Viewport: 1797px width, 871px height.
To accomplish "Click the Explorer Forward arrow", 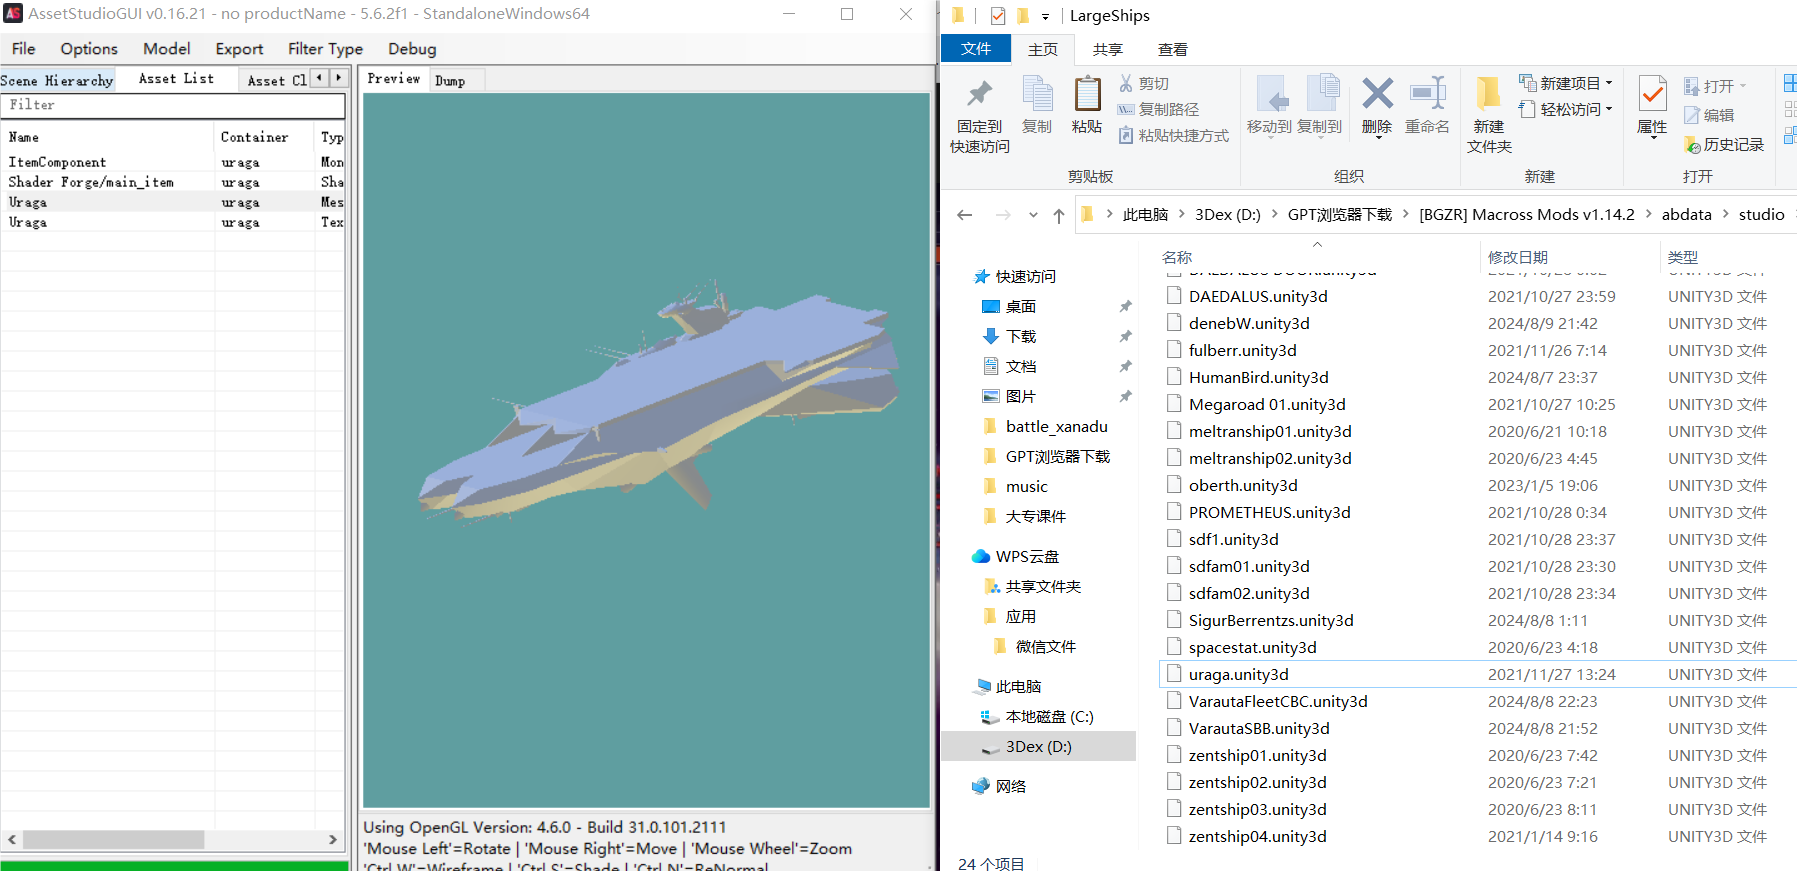I will [x=1003, y=215].
